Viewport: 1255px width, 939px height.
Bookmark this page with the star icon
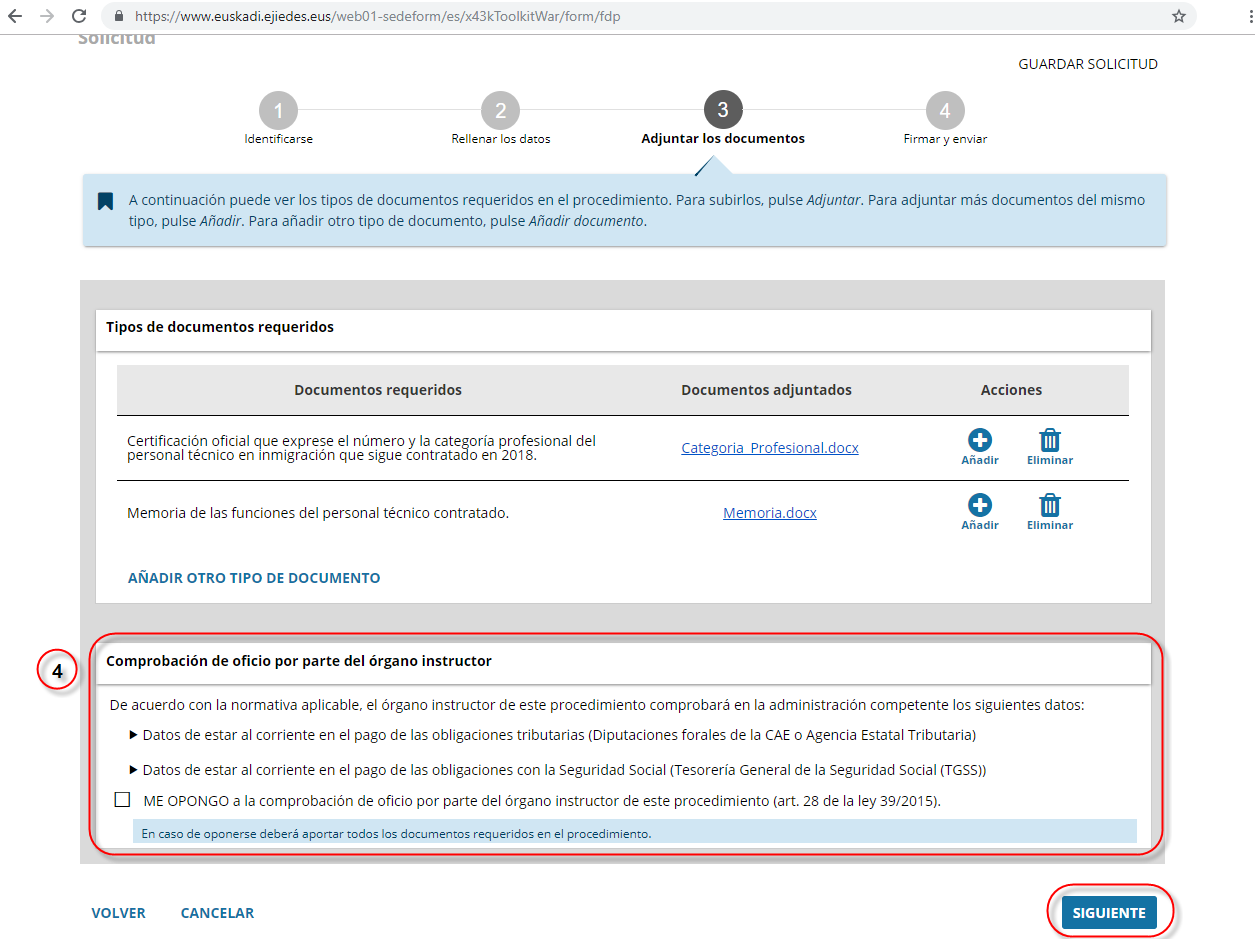[1178, 17]
